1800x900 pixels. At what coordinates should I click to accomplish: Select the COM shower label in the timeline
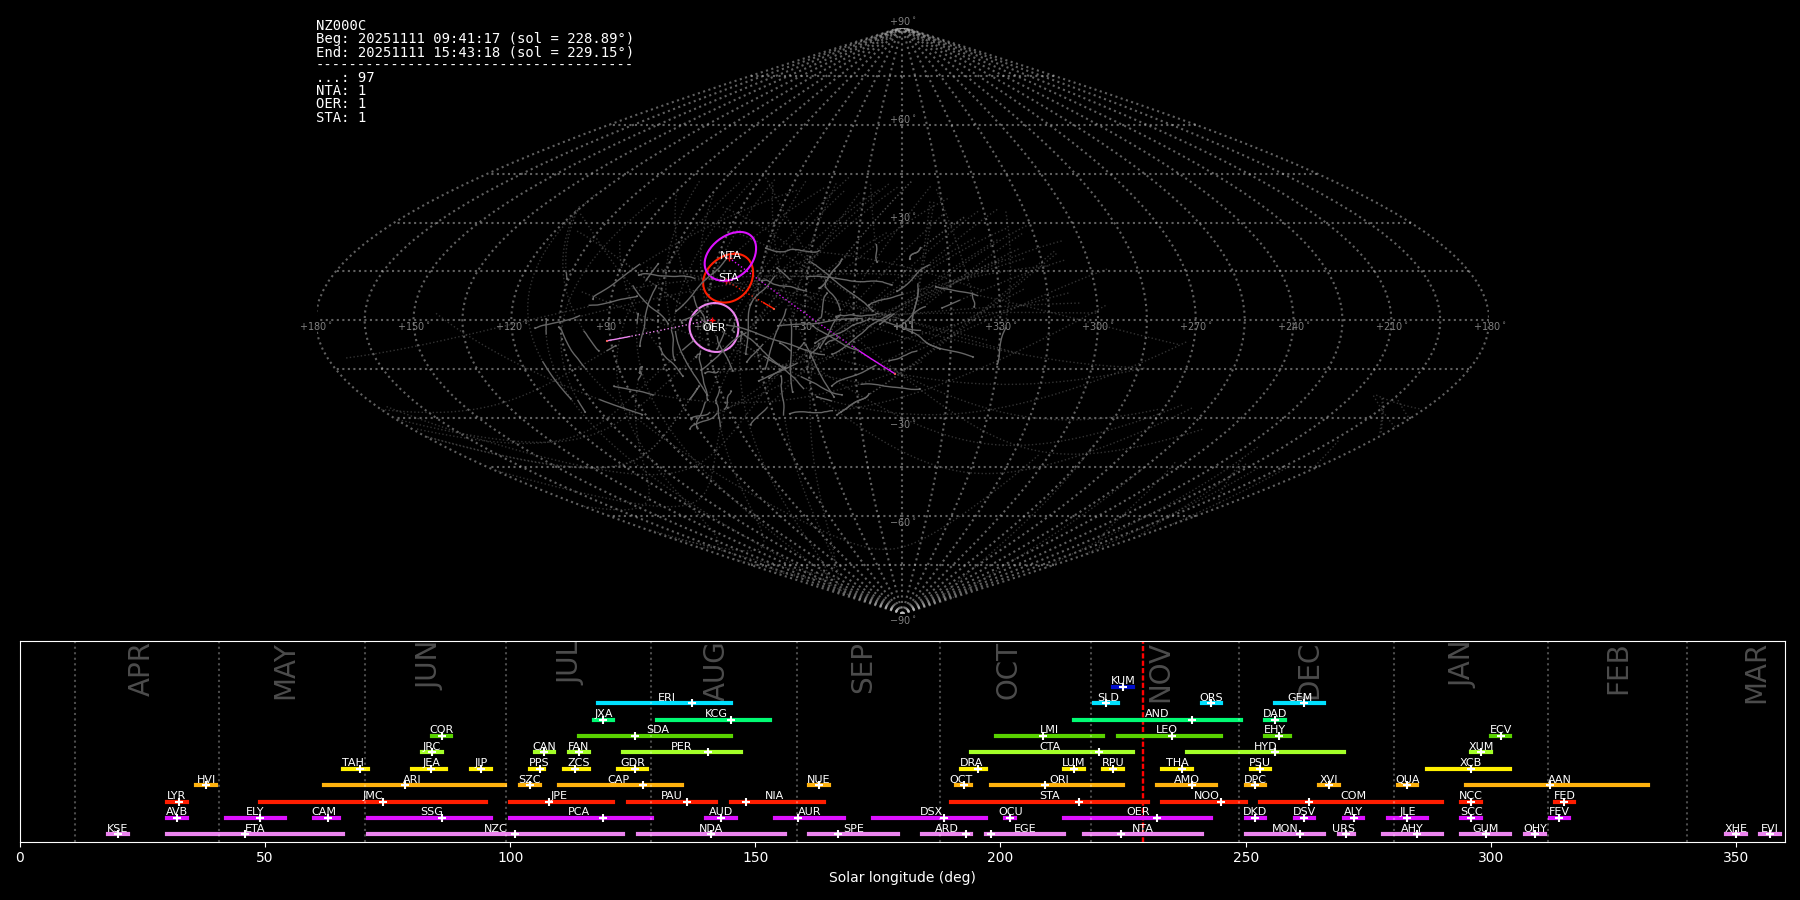tap(1353, 796)
